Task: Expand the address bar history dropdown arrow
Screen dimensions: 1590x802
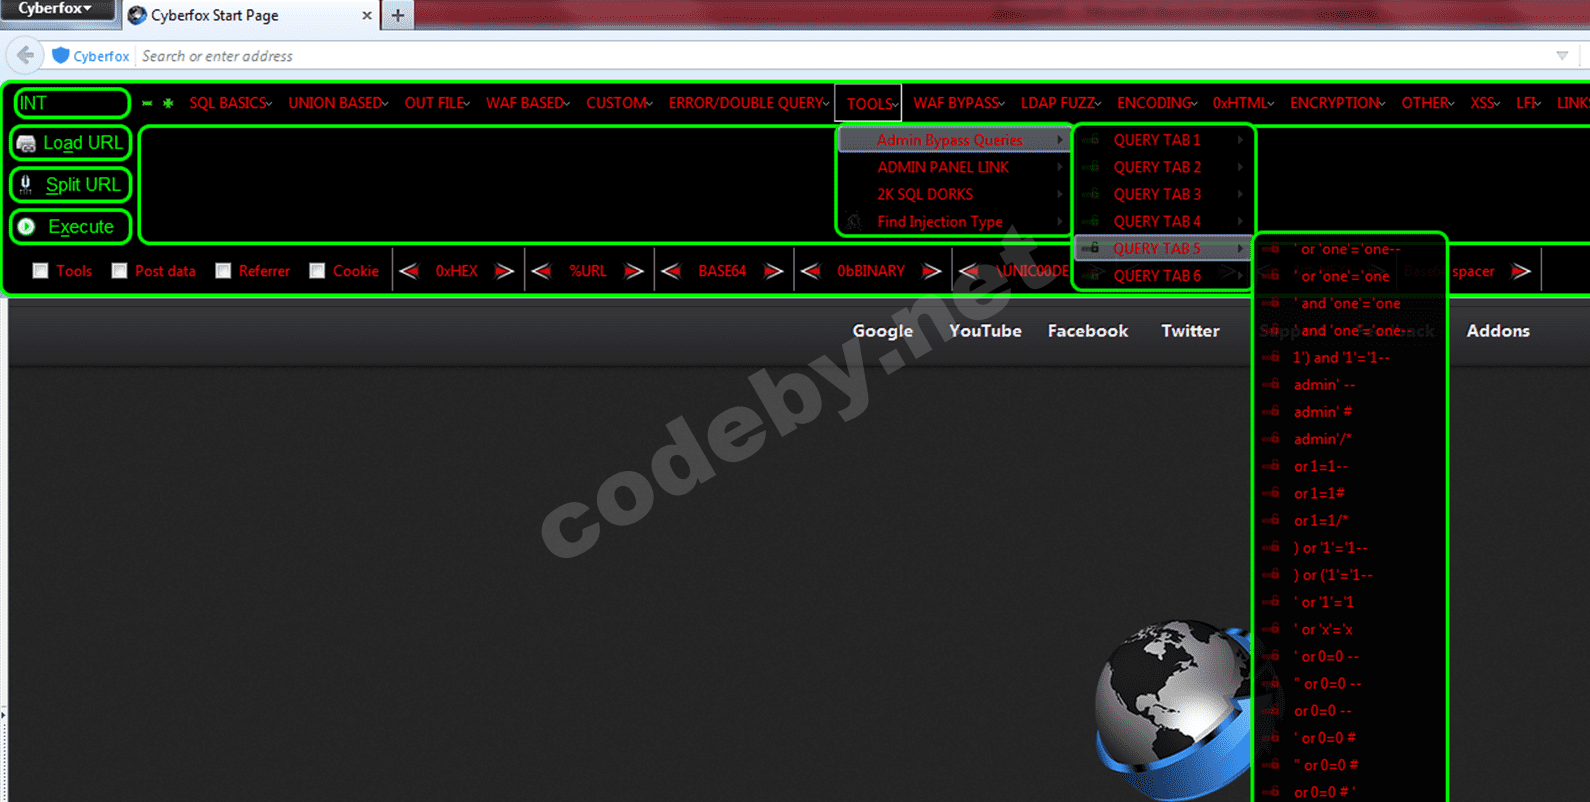Action: coord(1562,56)
